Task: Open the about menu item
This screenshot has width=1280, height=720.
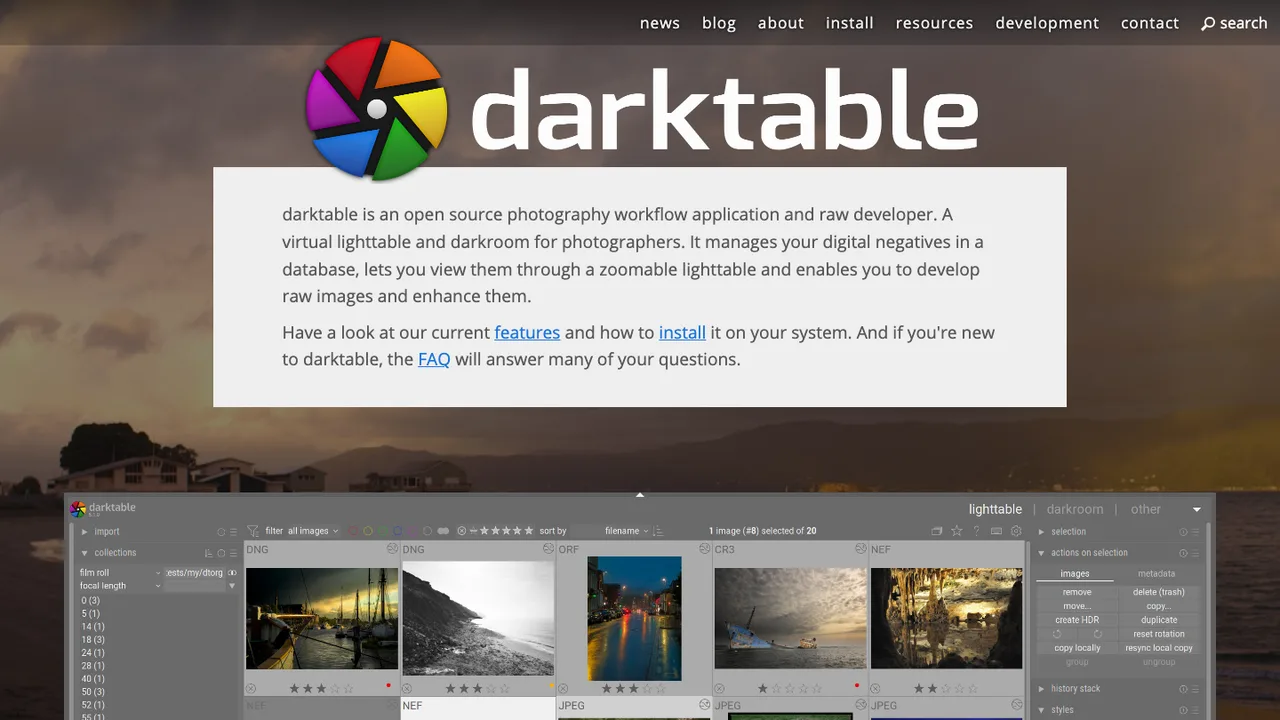Action: click(781, 23)
